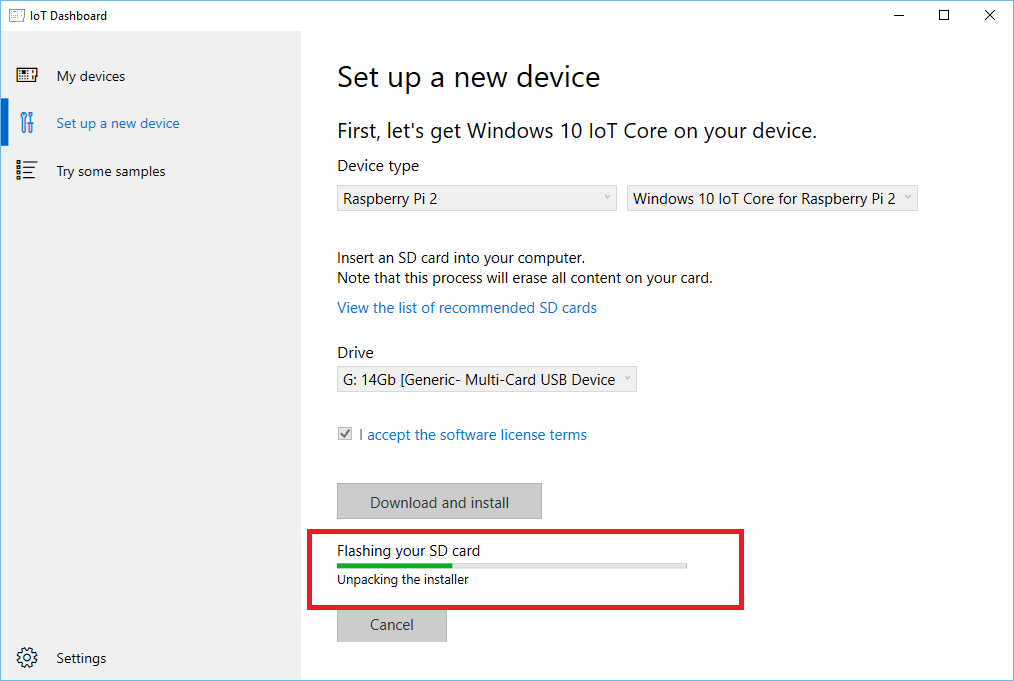This screenshot has width=1014, height=681.
Task: Click the 'Flashing your SD card' status text
Action: [408, 550]
